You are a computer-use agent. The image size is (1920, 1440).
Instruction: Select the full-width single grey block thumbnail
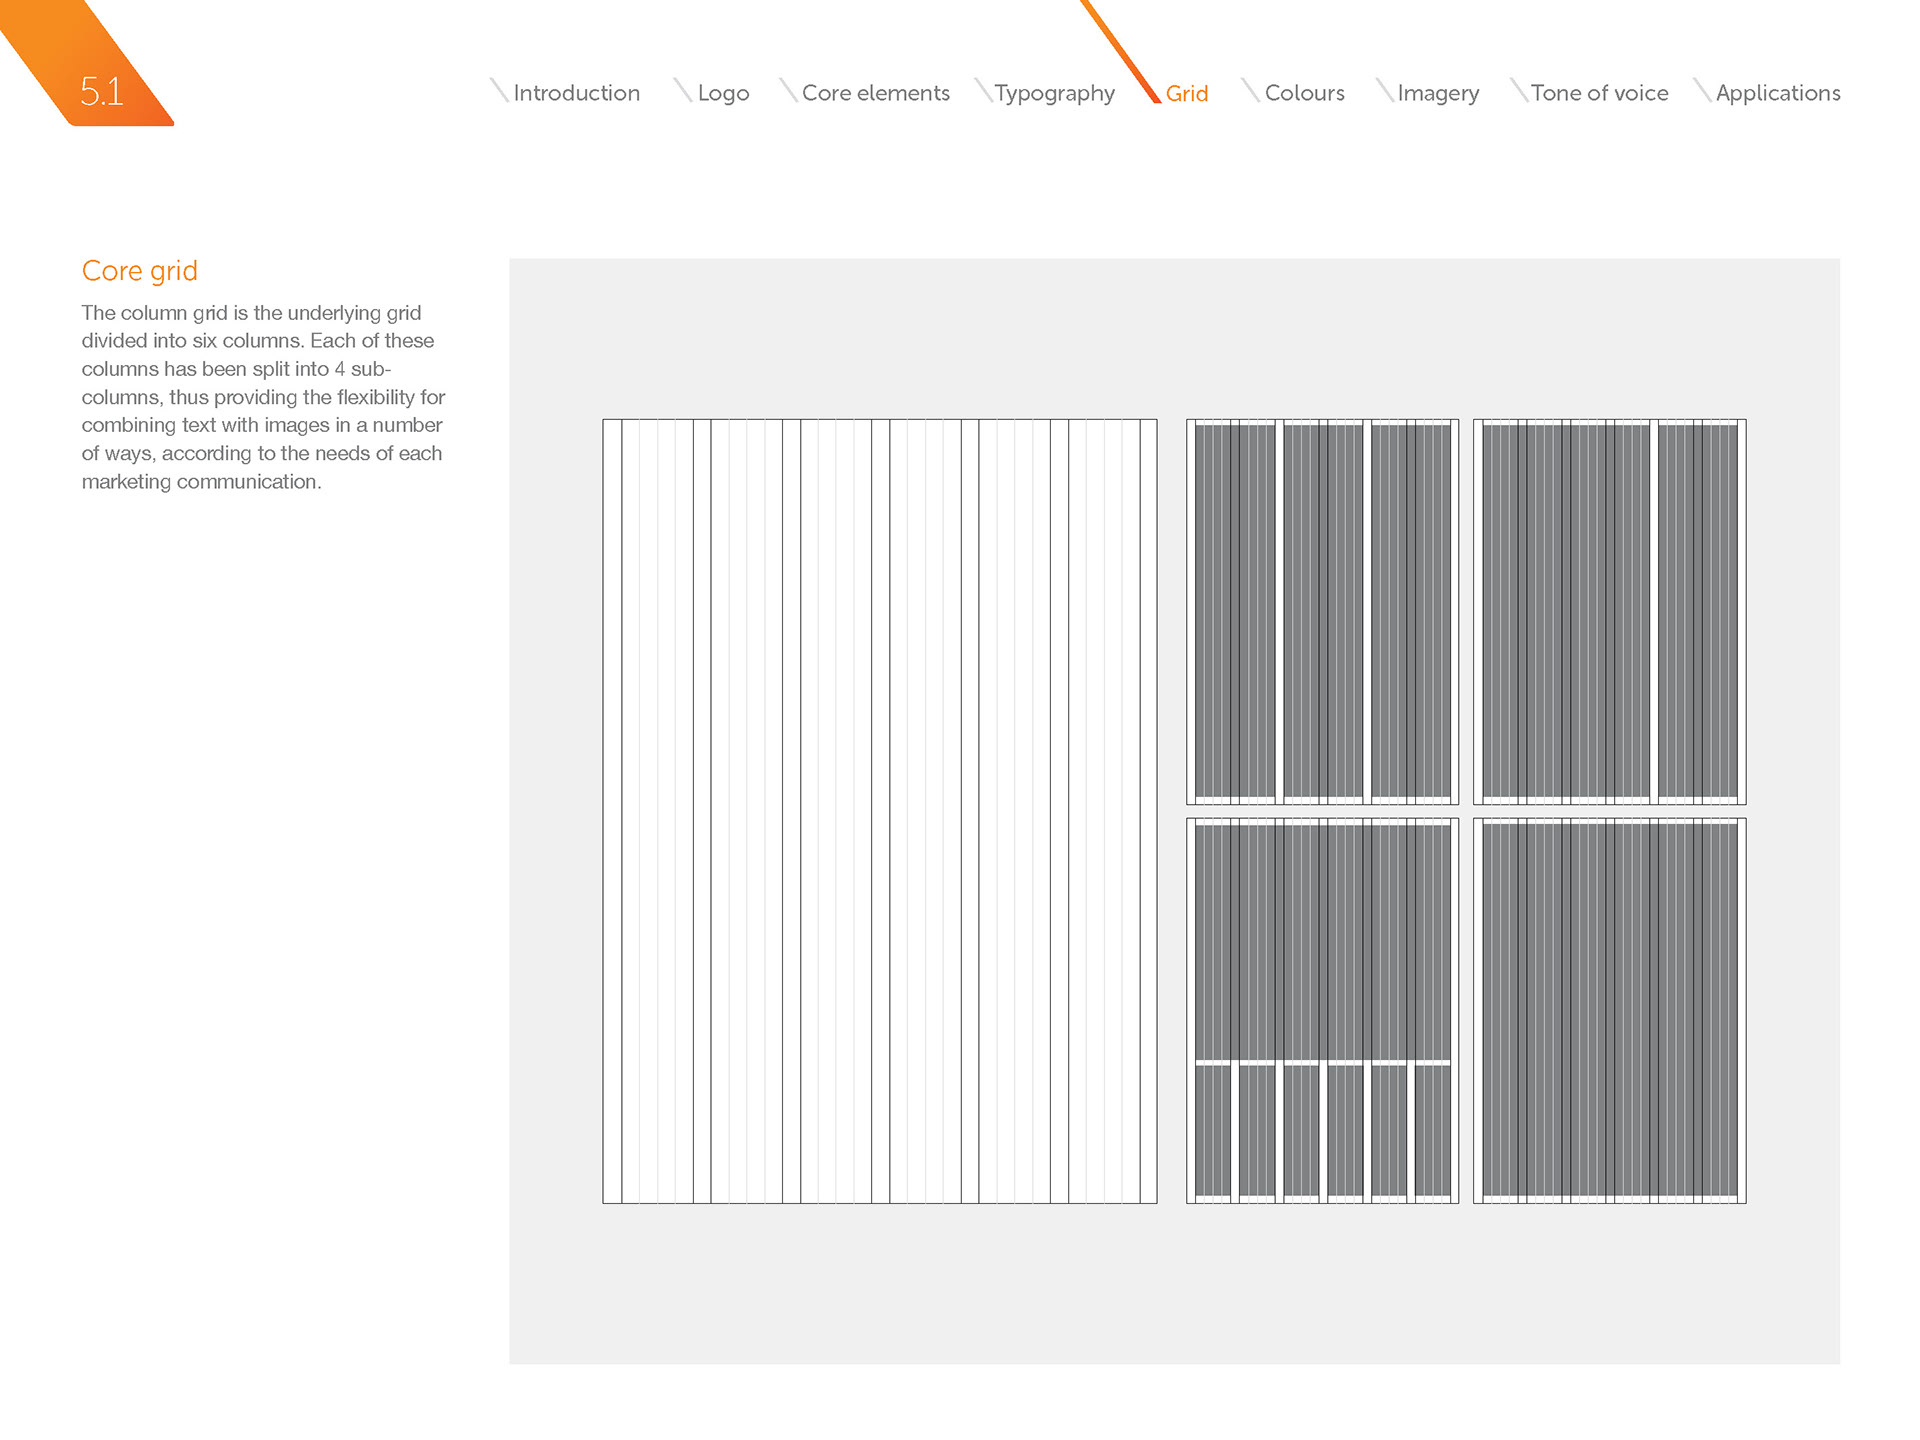(x=1609, y=1011)
